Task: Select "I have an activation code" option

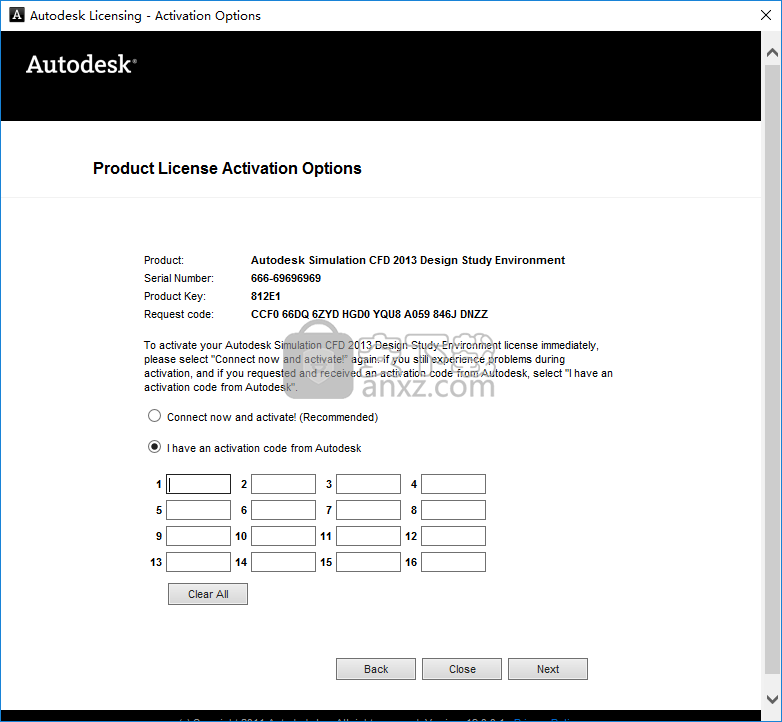Action: point(155,447)
